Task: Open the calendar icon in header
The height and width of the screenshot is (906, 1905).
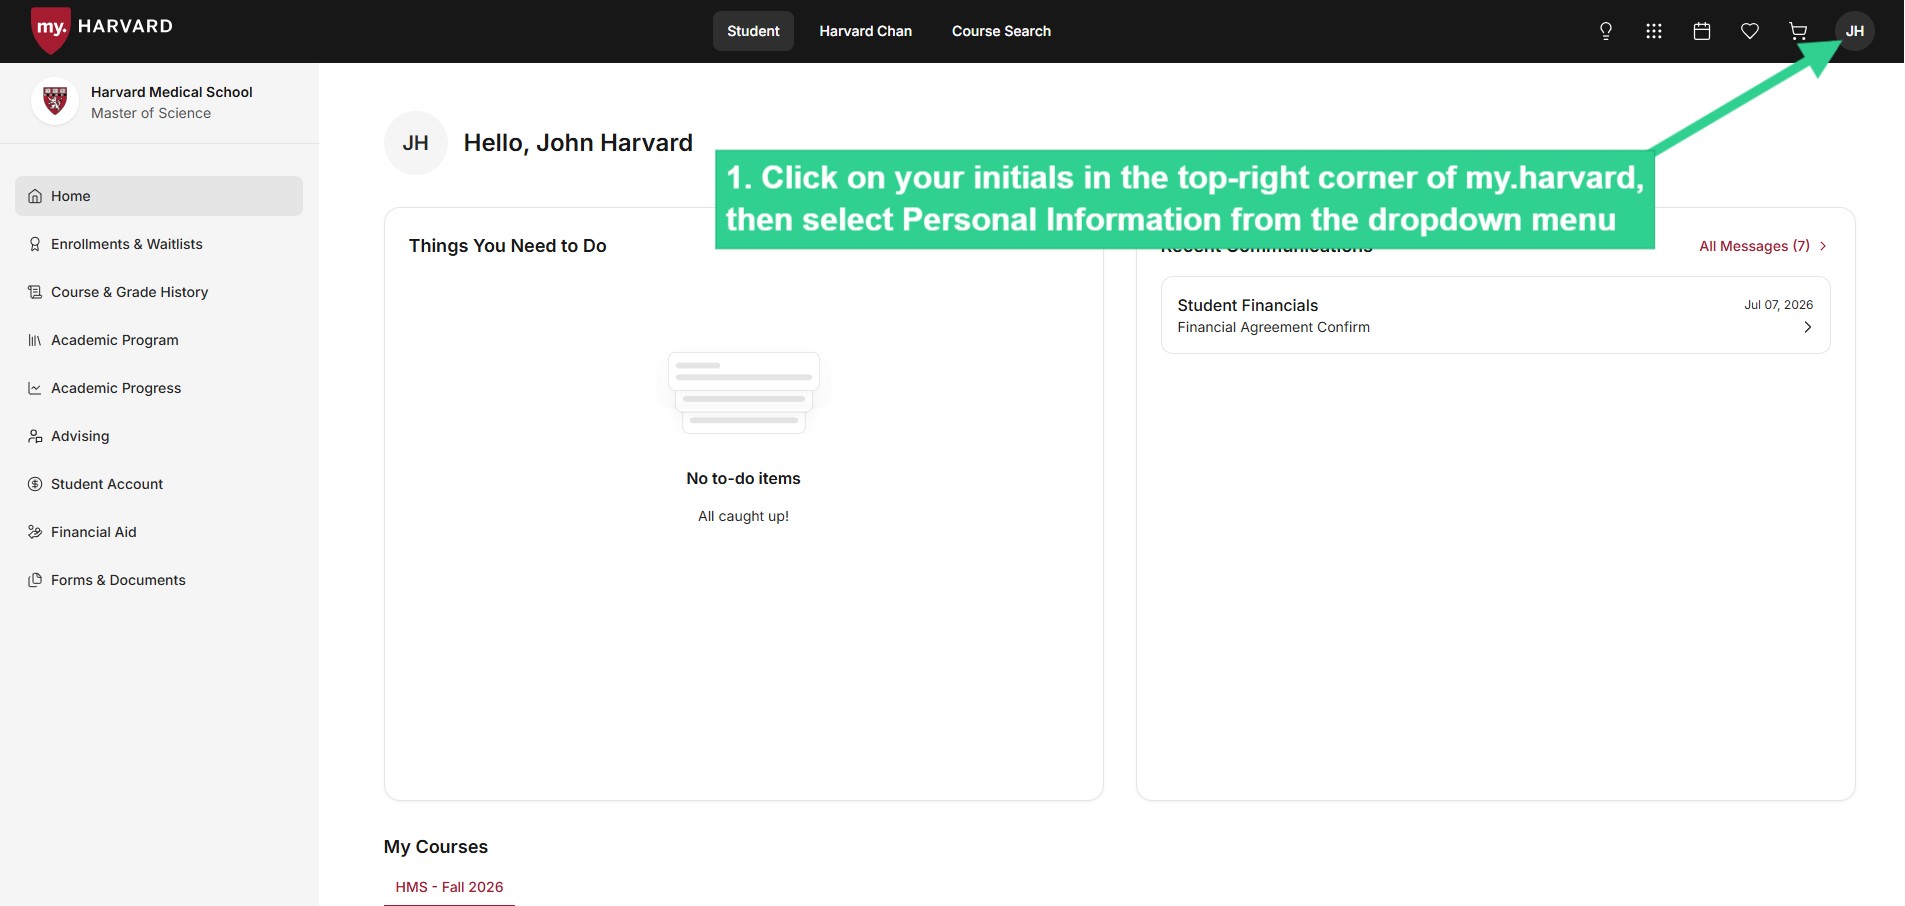Action: (1702, 31)
